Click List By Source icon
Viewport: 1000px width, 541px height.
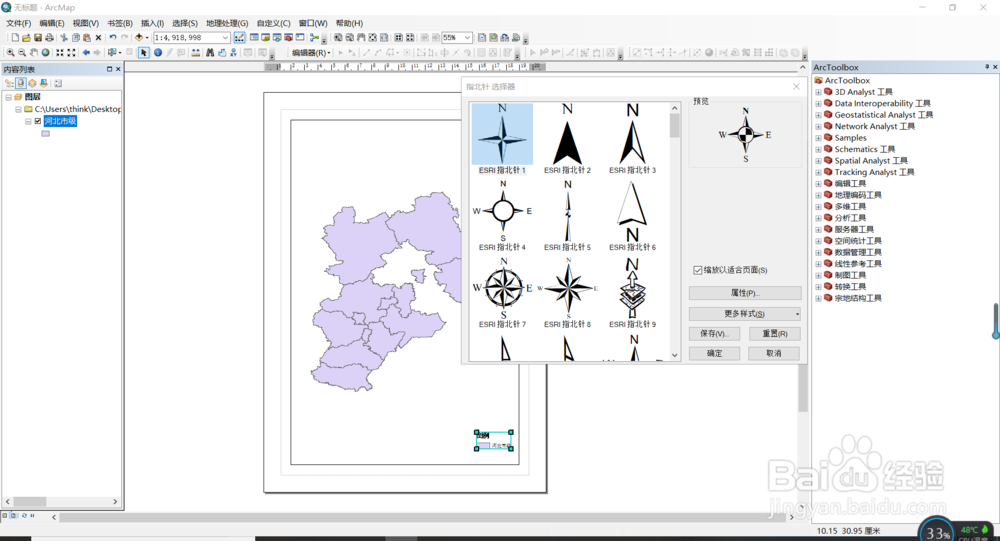pyautogui.click(x=20, y=83)
